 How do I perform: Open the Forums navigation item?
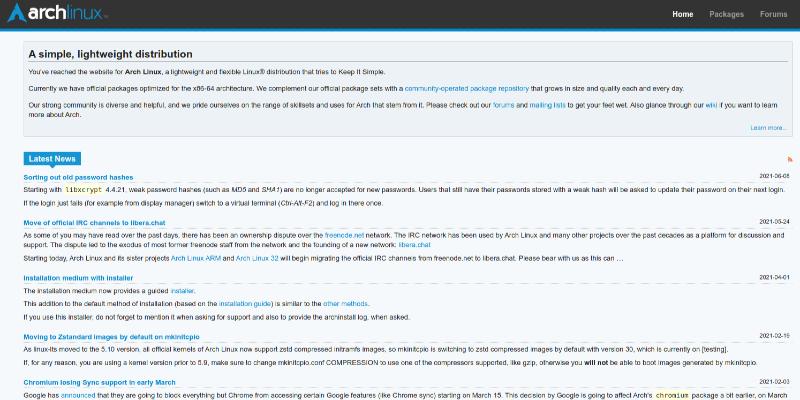773,15
